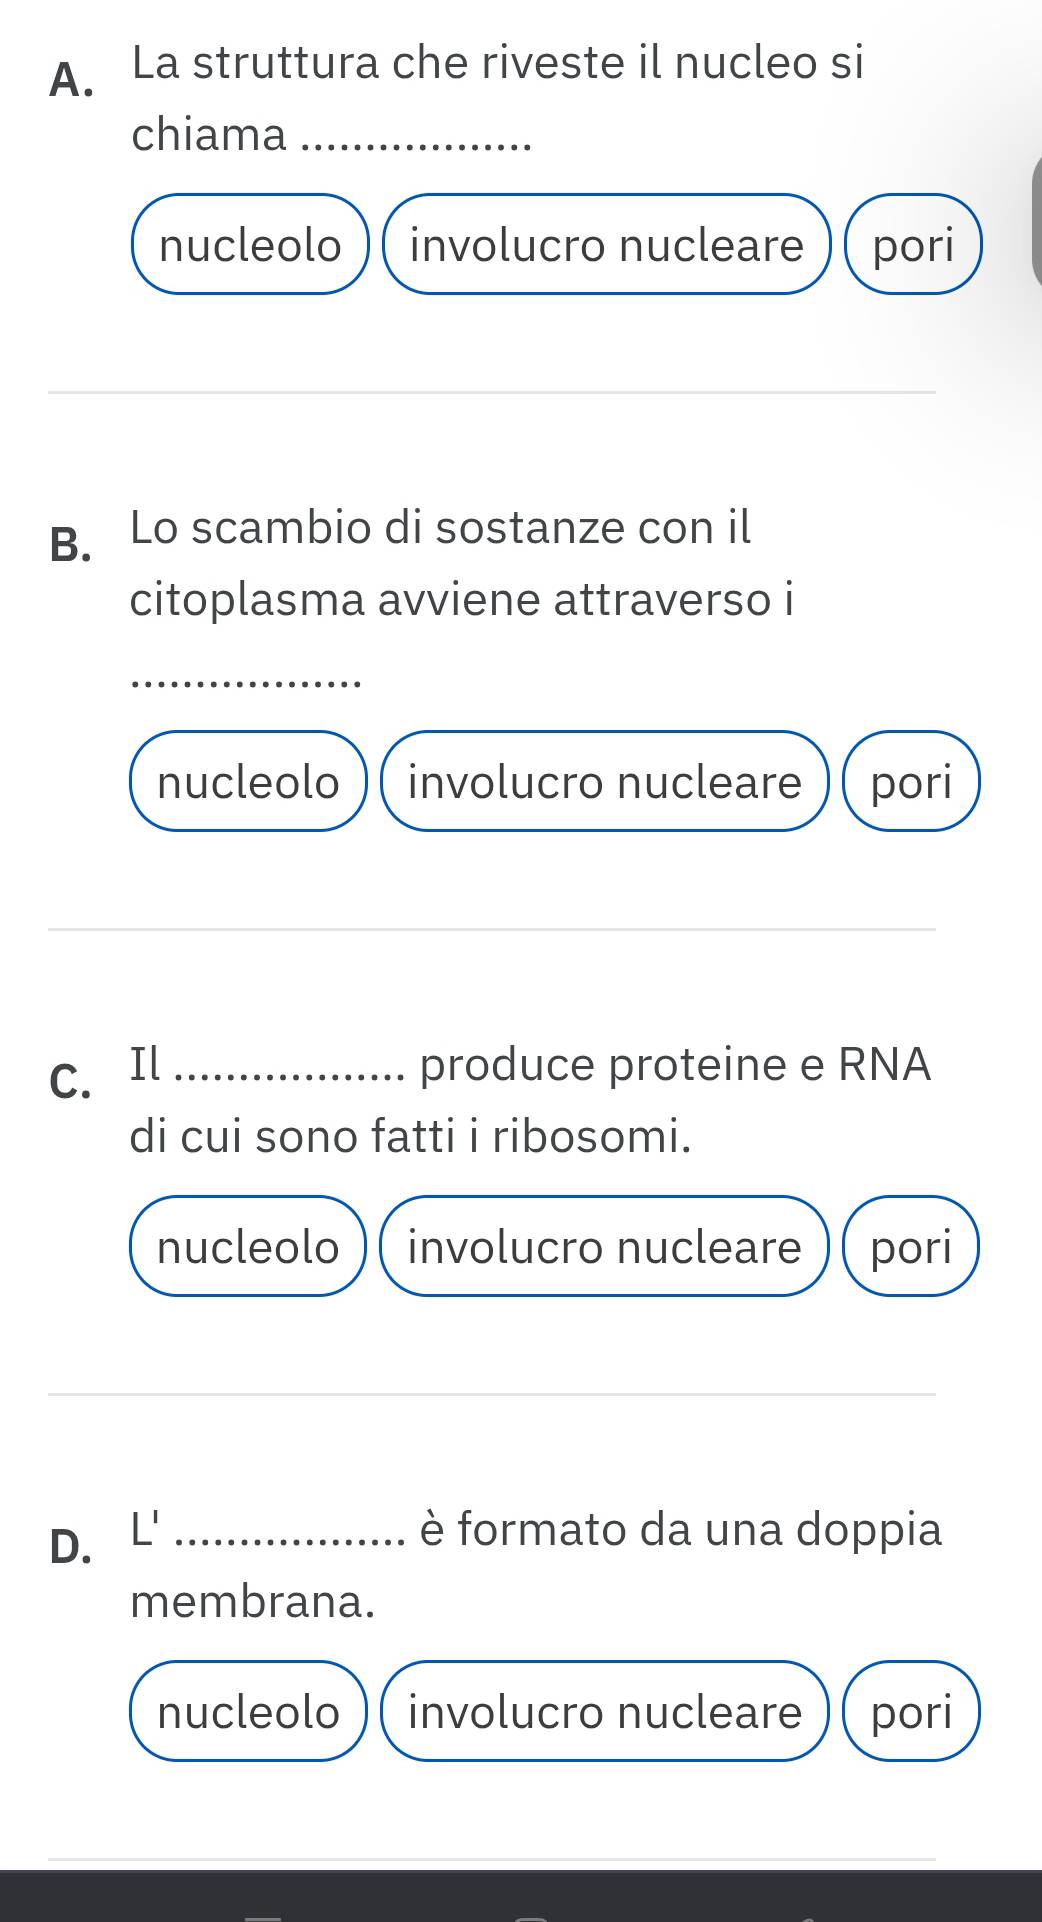Choose 'involucro nucleare' for question B
The image size is (1042, 1922).
click(605, 781)
